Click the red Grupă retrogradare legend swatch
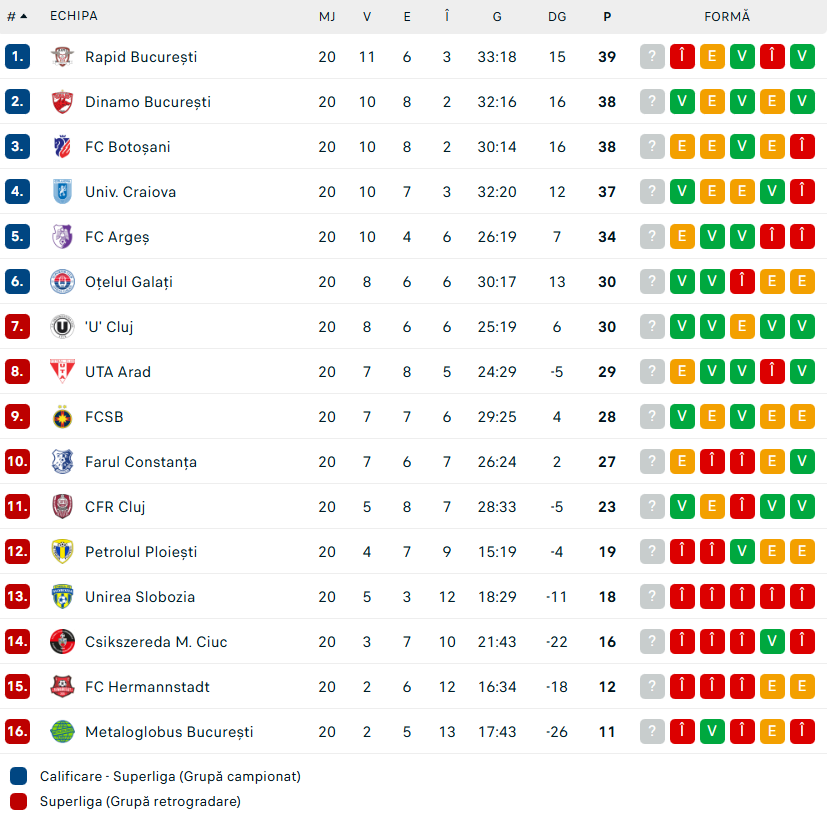The height and width of the screenshot is (824, 829). [19, 801]
